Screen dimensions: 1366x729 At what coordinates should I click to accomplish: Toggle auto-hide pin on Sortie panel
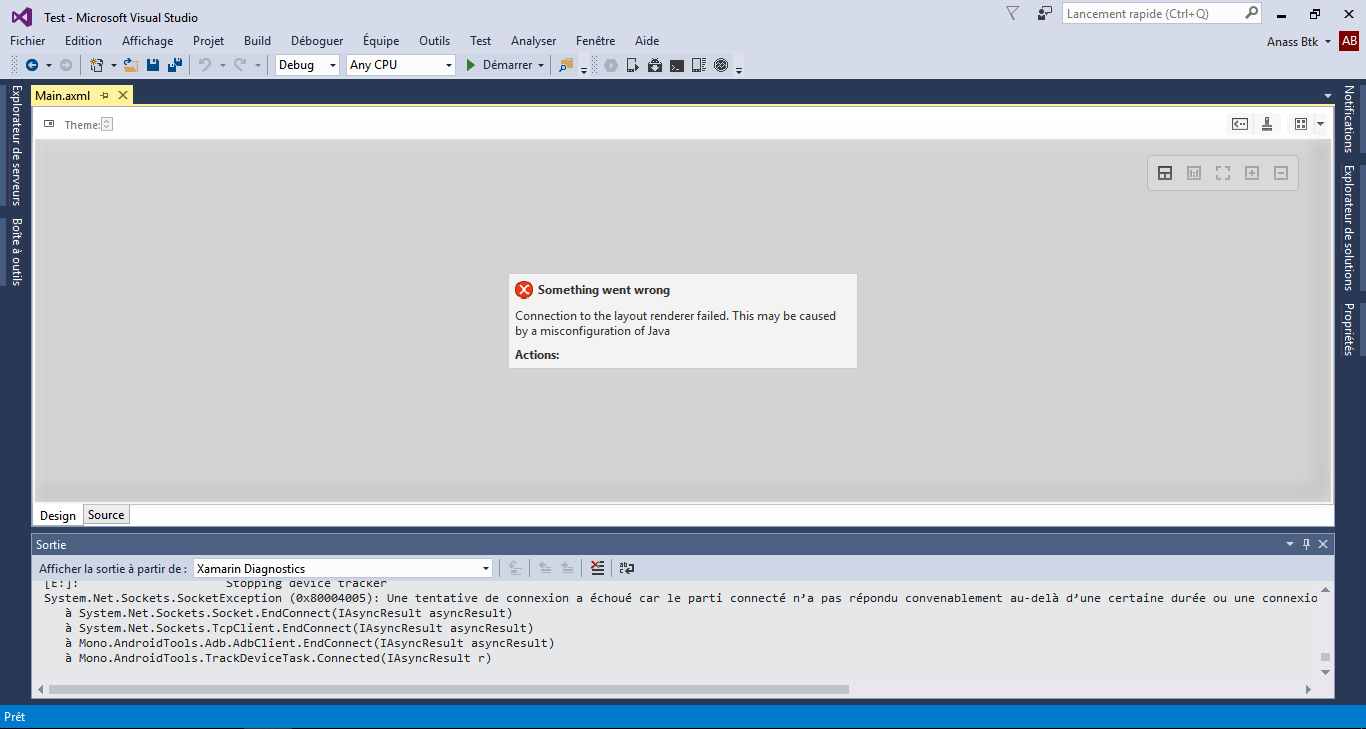tap(1306, 544)
